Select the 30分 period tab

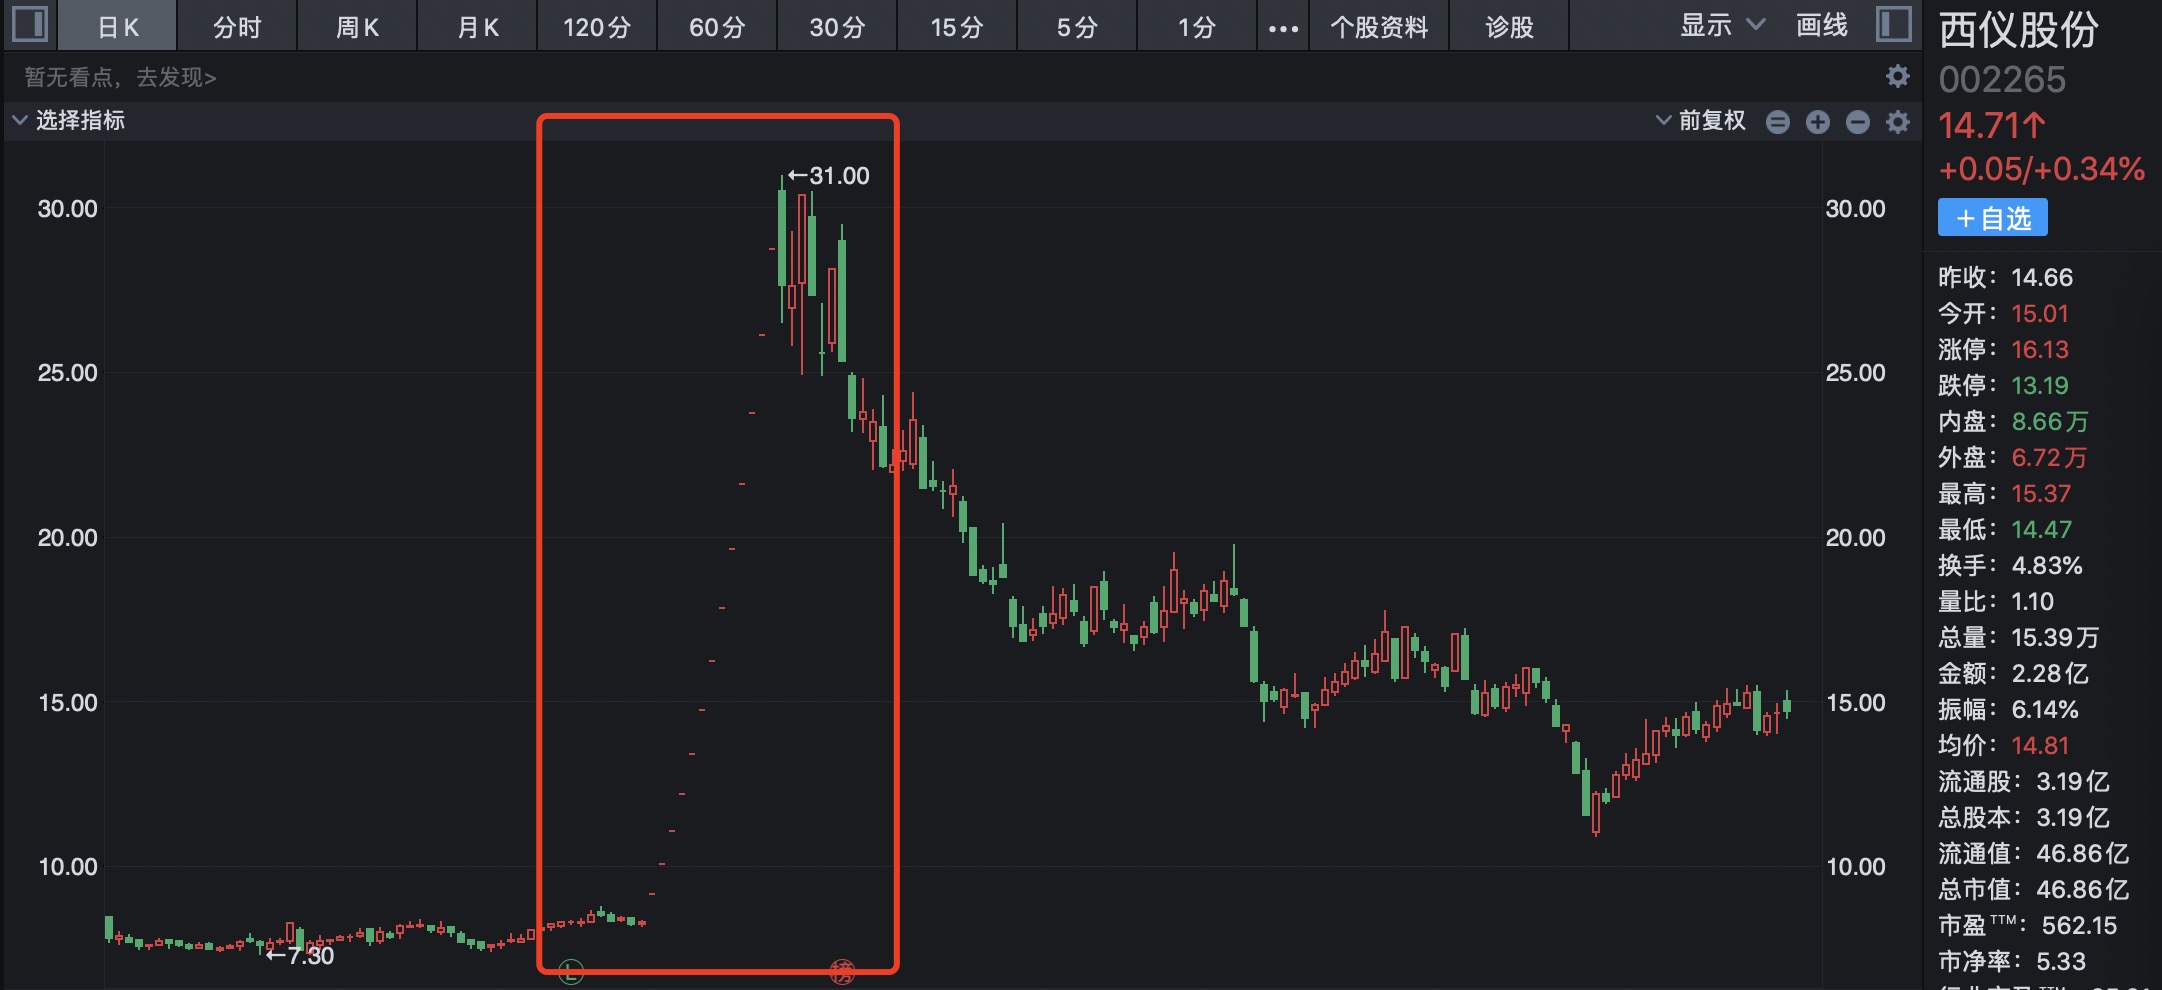pos(837,27)
